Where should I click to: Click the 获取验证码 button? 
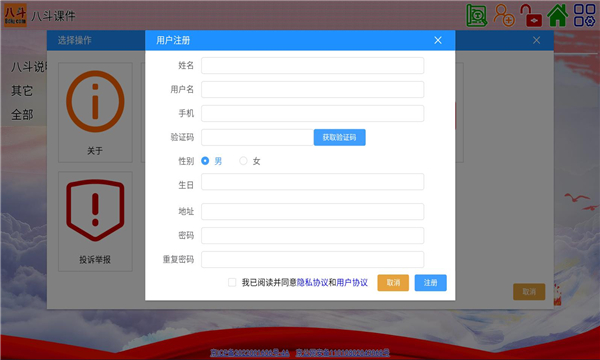click(x=339, y=137)
